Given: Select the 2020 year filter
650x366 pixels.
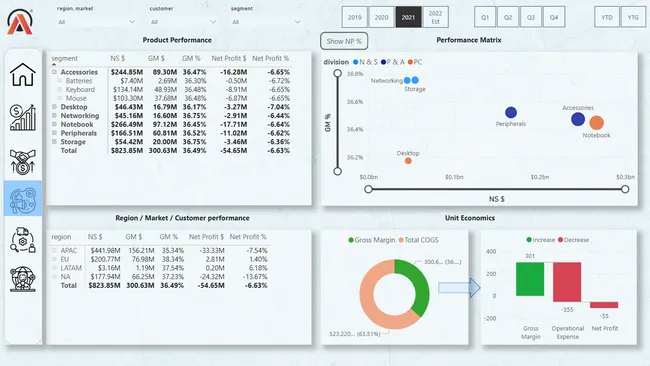Looking at the screenshot, I should [381, 17].
